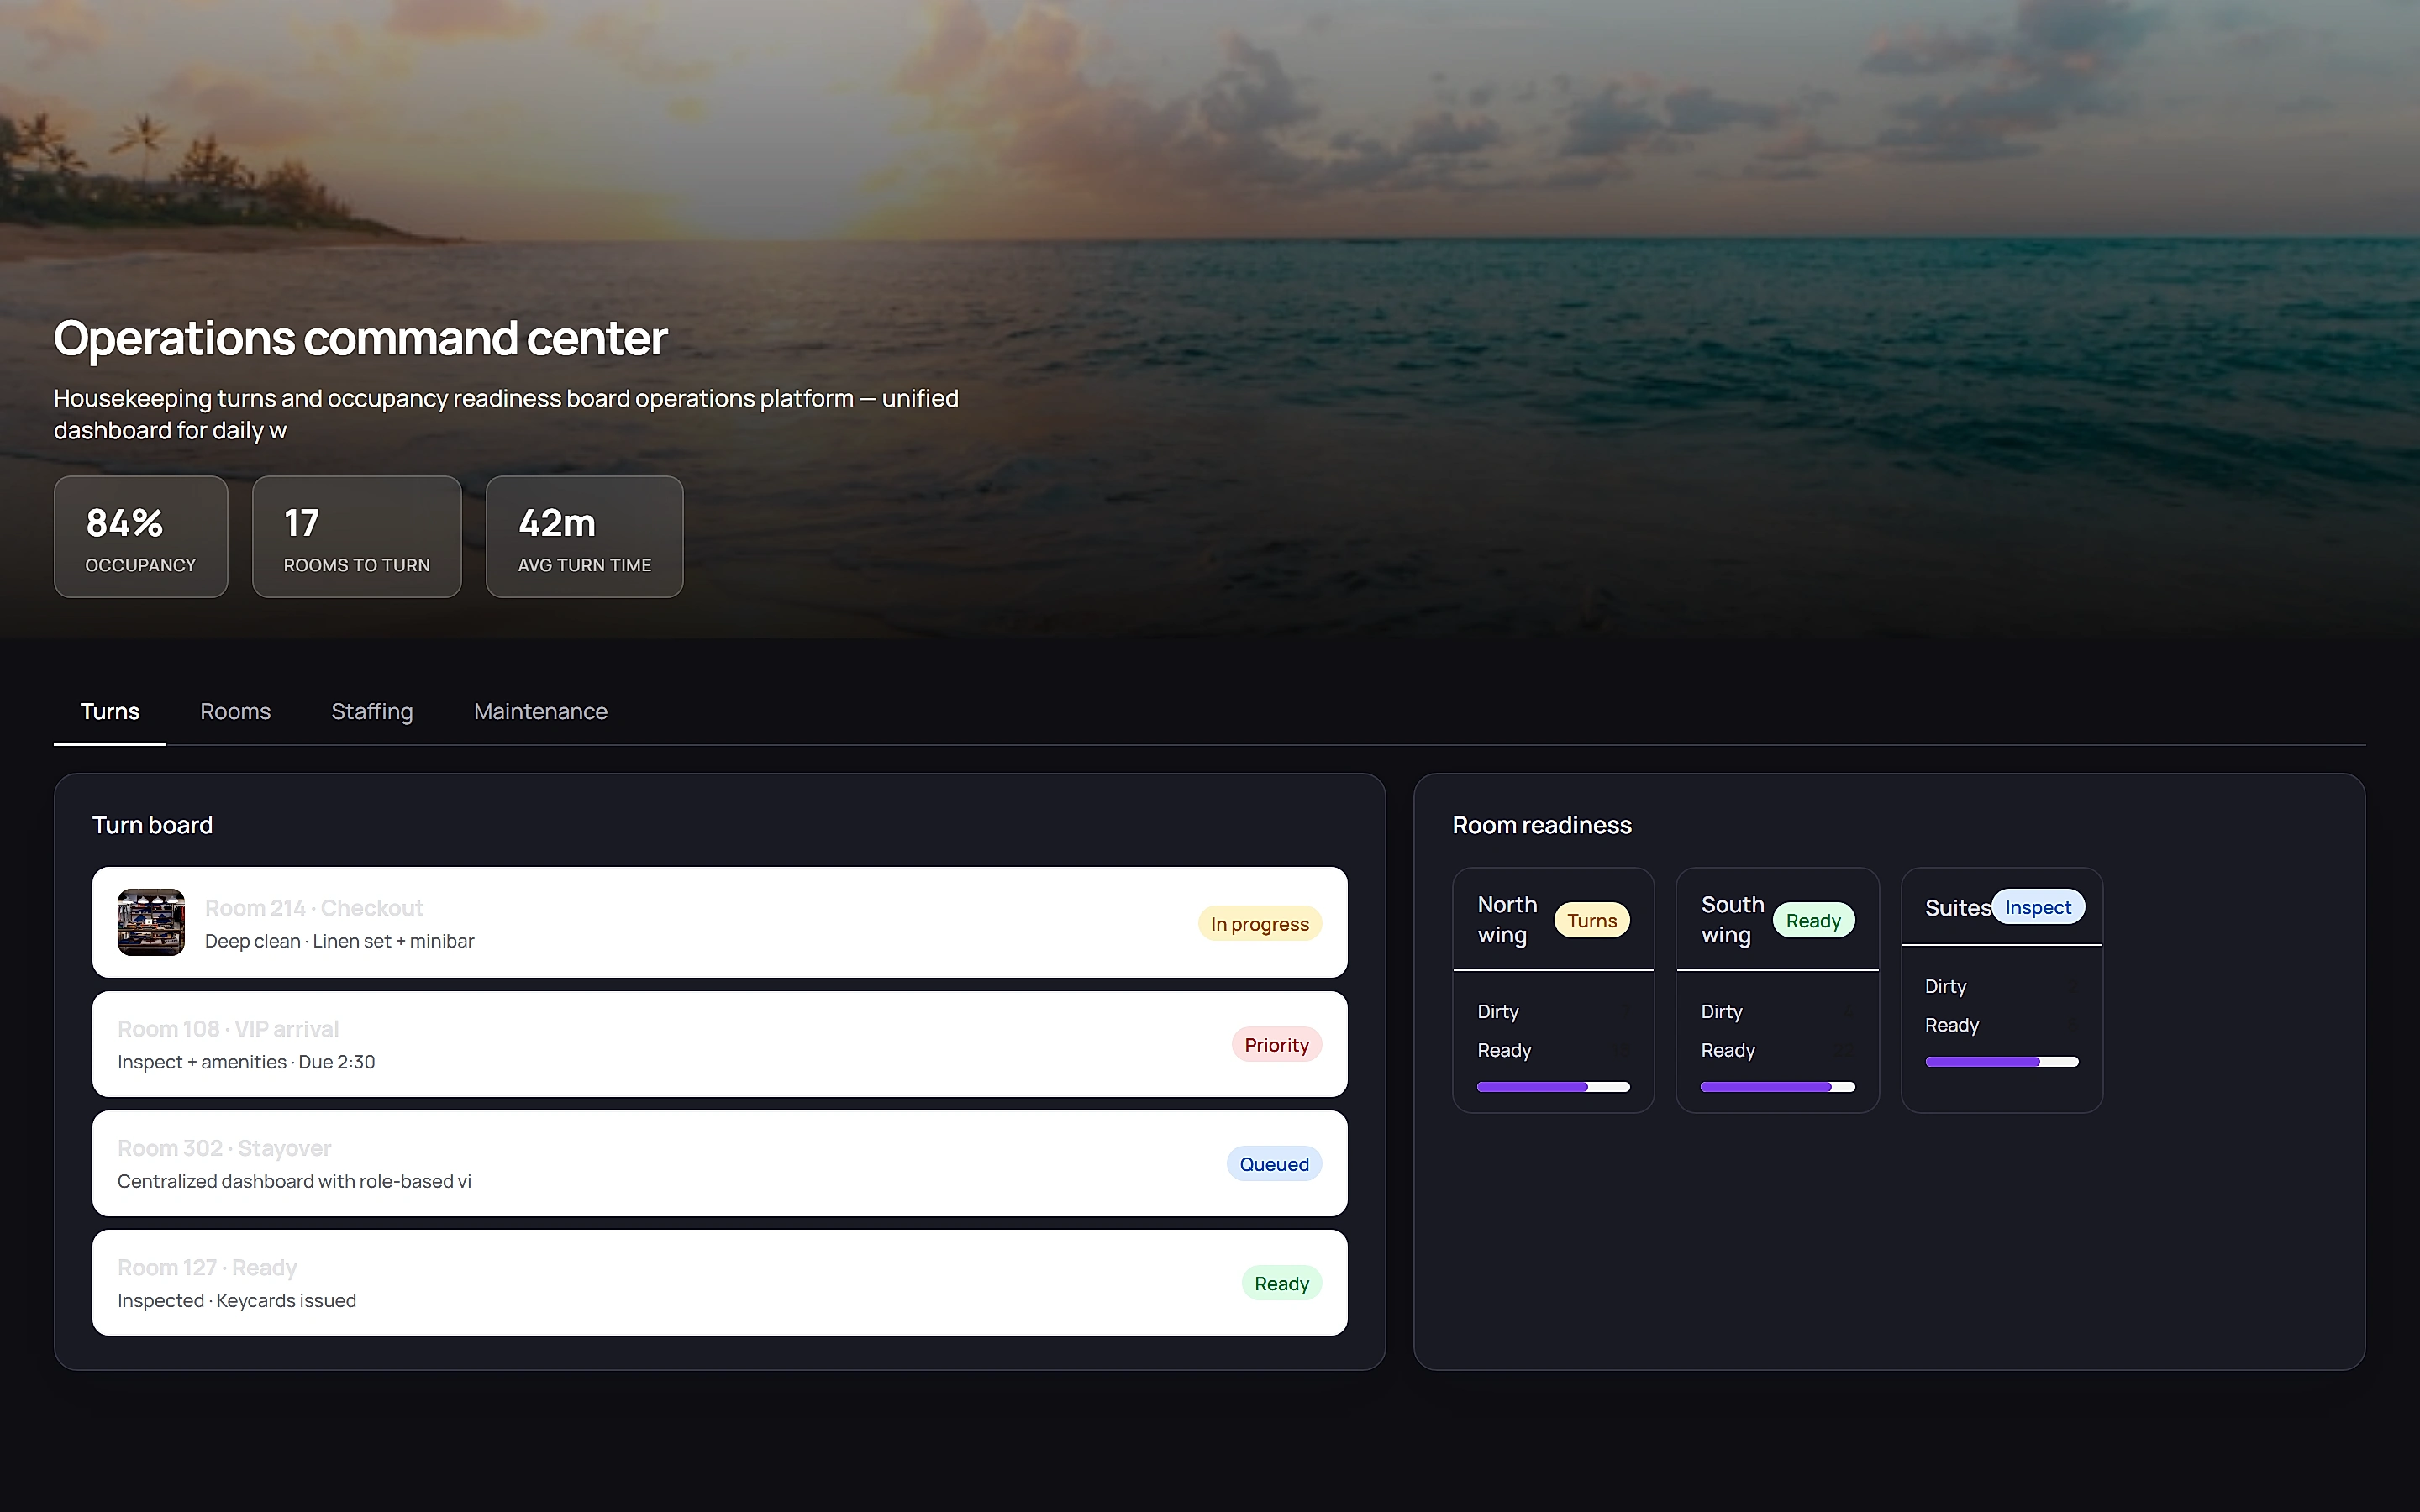Click the Room readiness heading

[1541, 825]
